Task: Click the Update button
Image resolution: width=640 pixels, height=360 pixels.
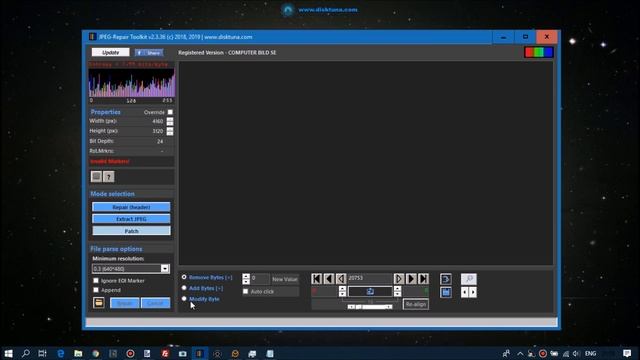Action: coord(111,52)
